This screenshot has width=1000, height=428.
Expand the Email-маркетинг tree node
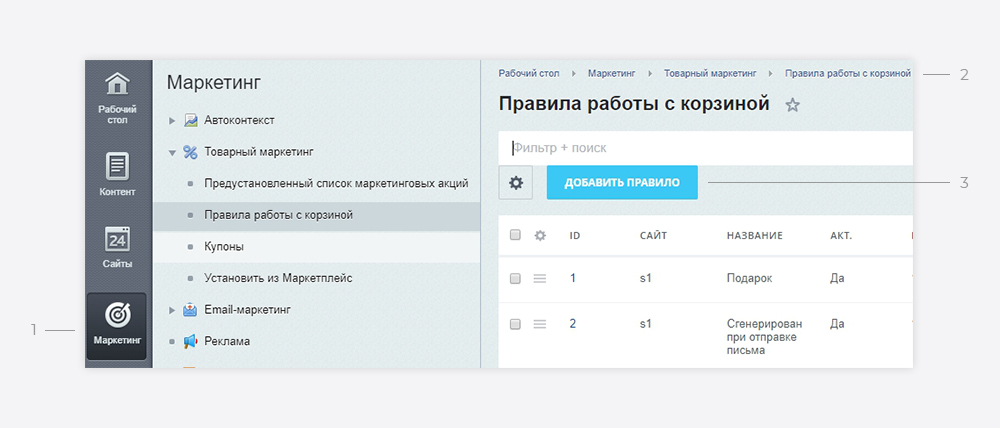point(172,310)
